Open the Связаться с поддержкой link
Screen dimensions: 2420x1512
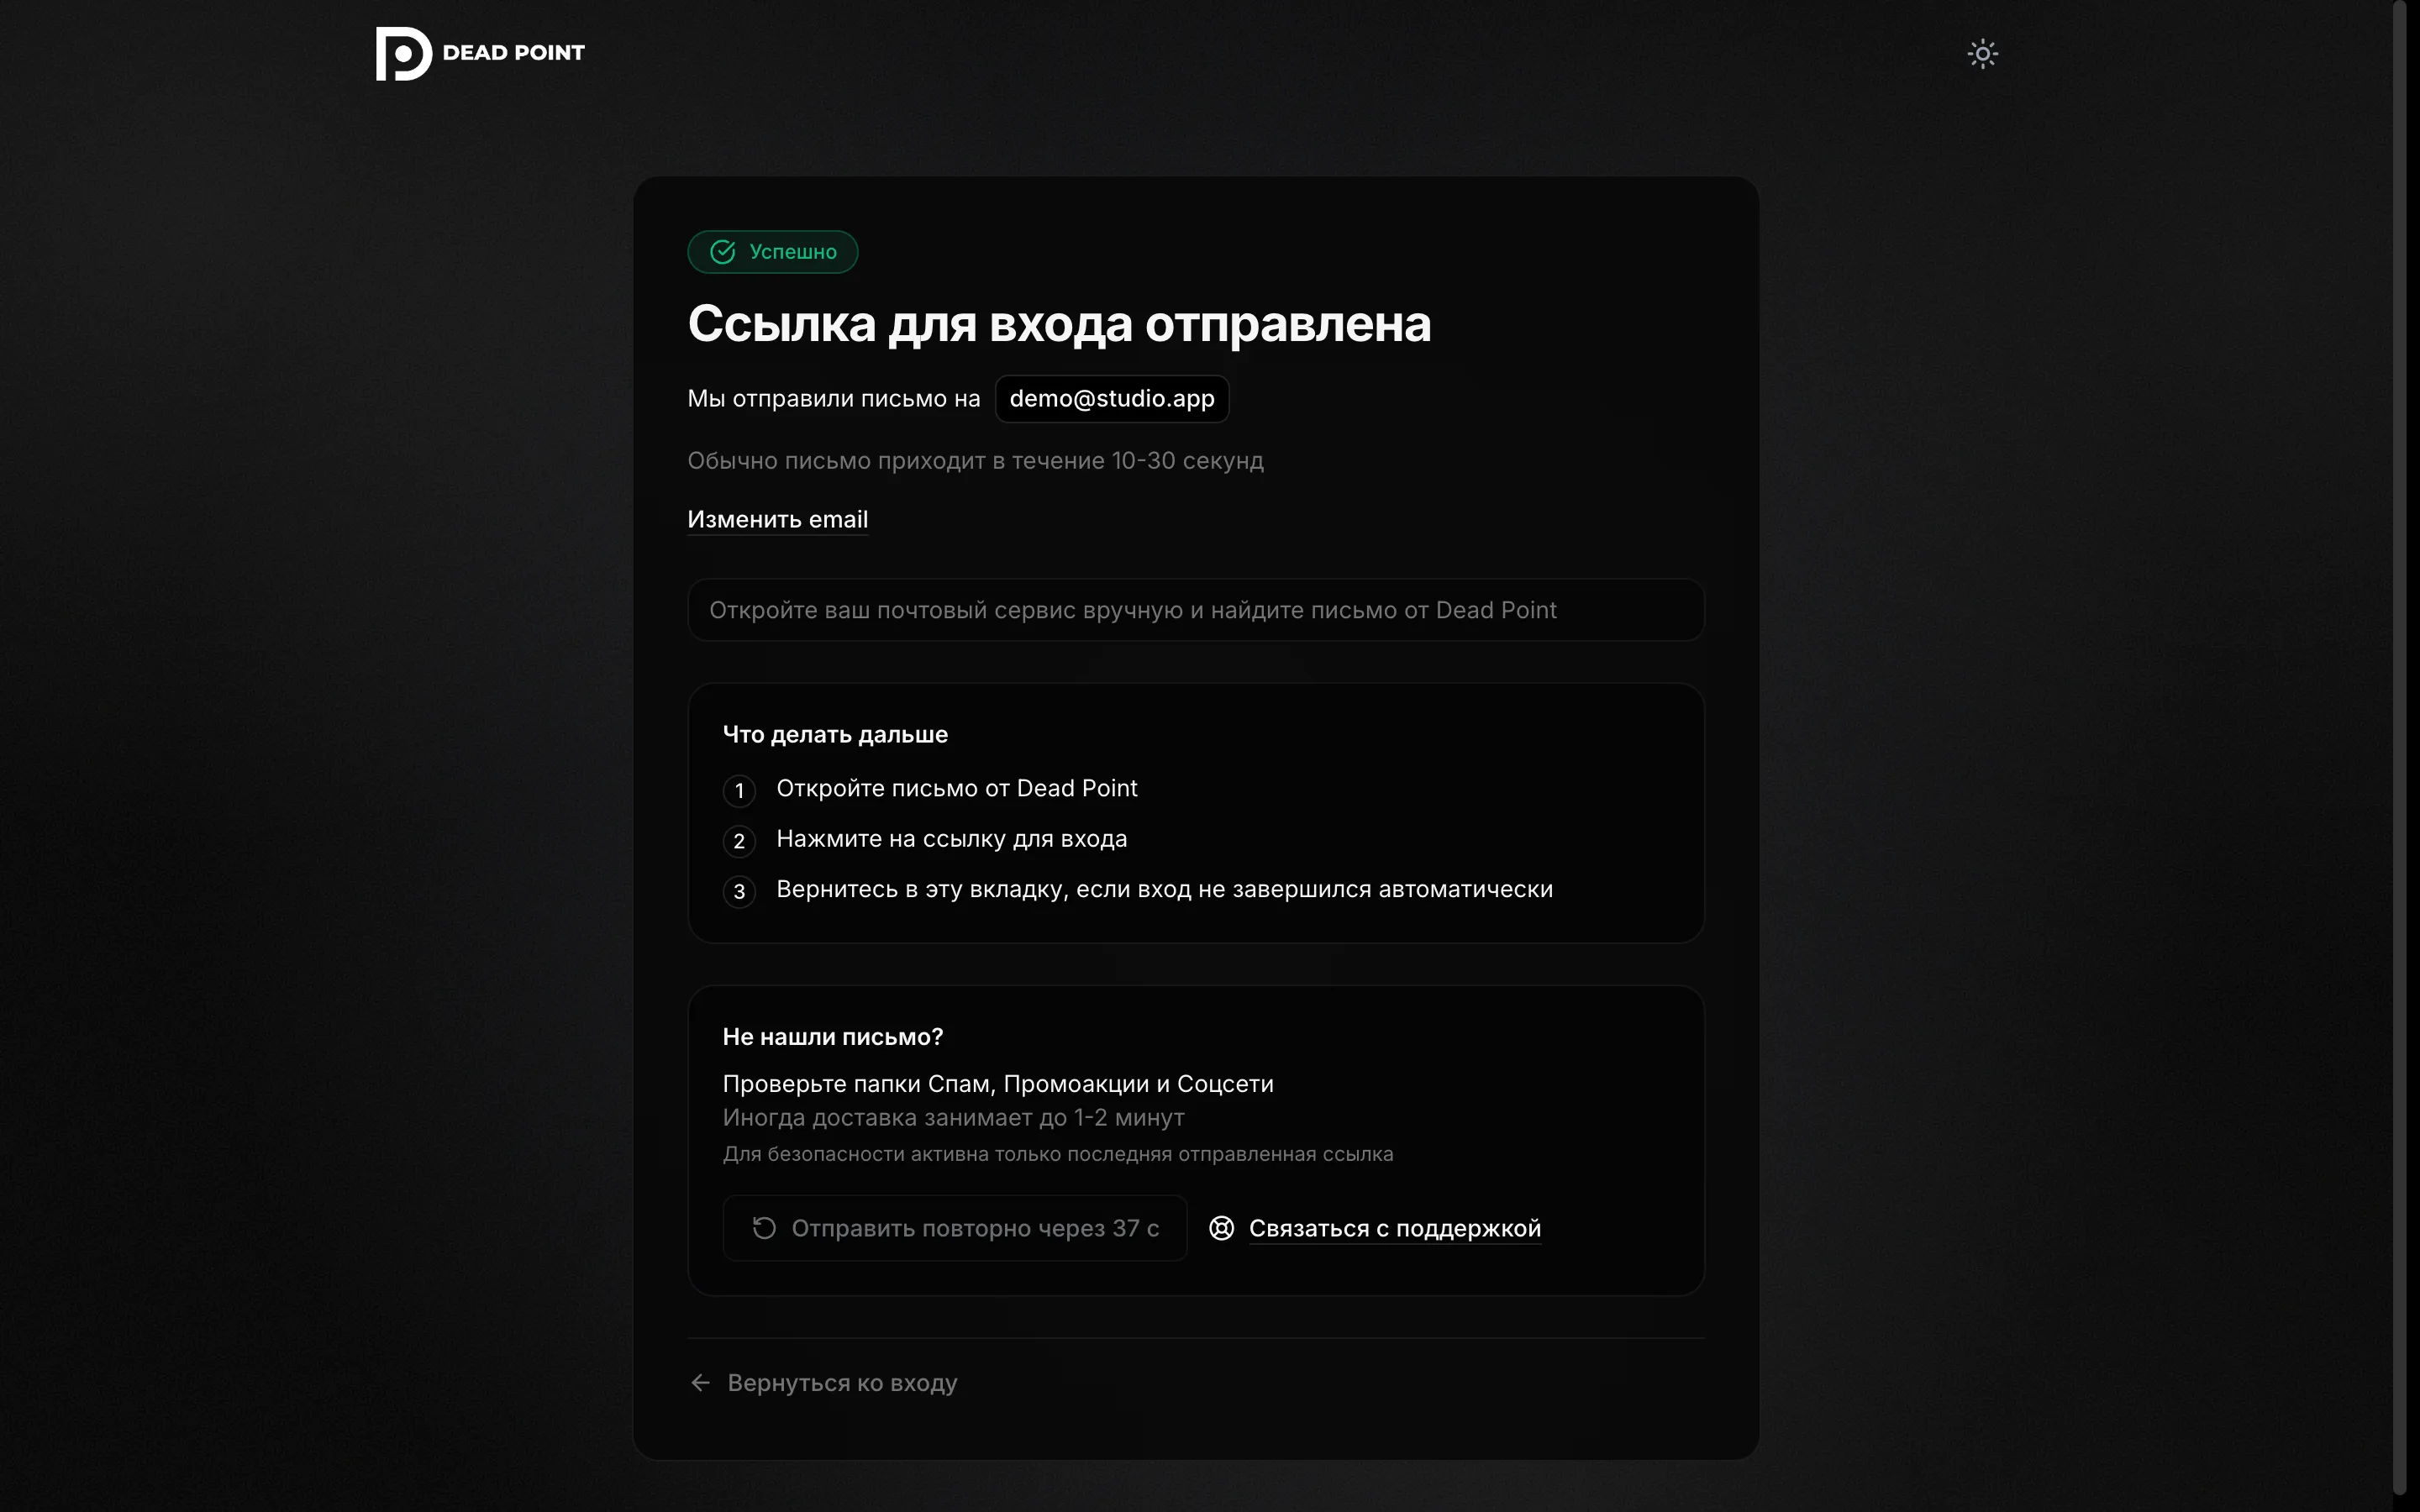point(1394,1229)
